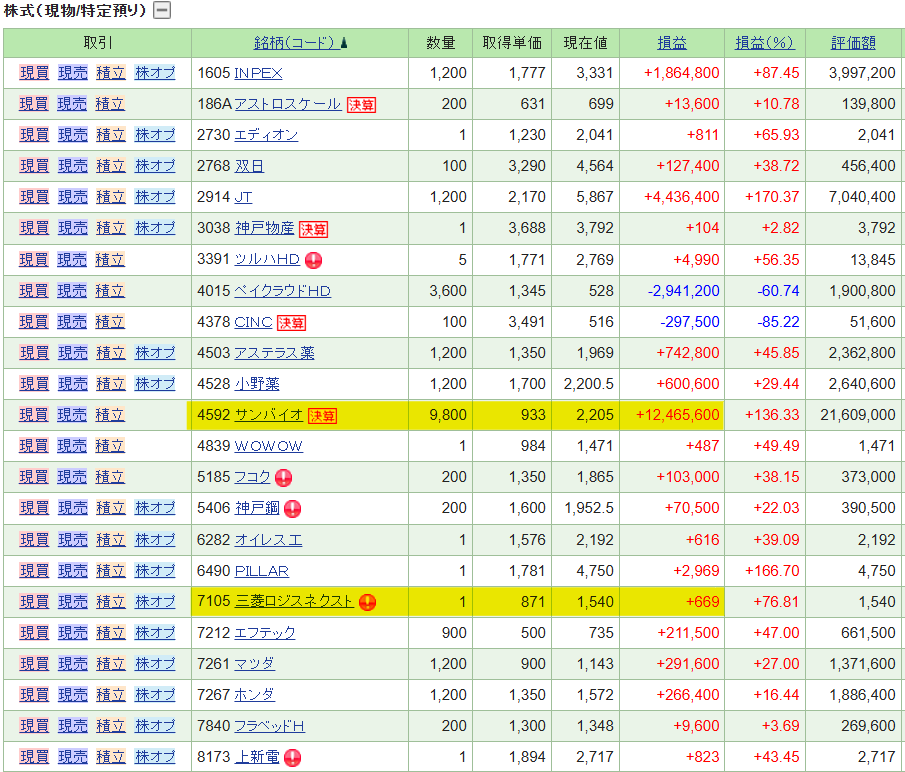Select 積立 in the マツダ row
Image resolution: width=905 pixels, height=772 pixels.
pyautogui.click(x=110, y=664)
